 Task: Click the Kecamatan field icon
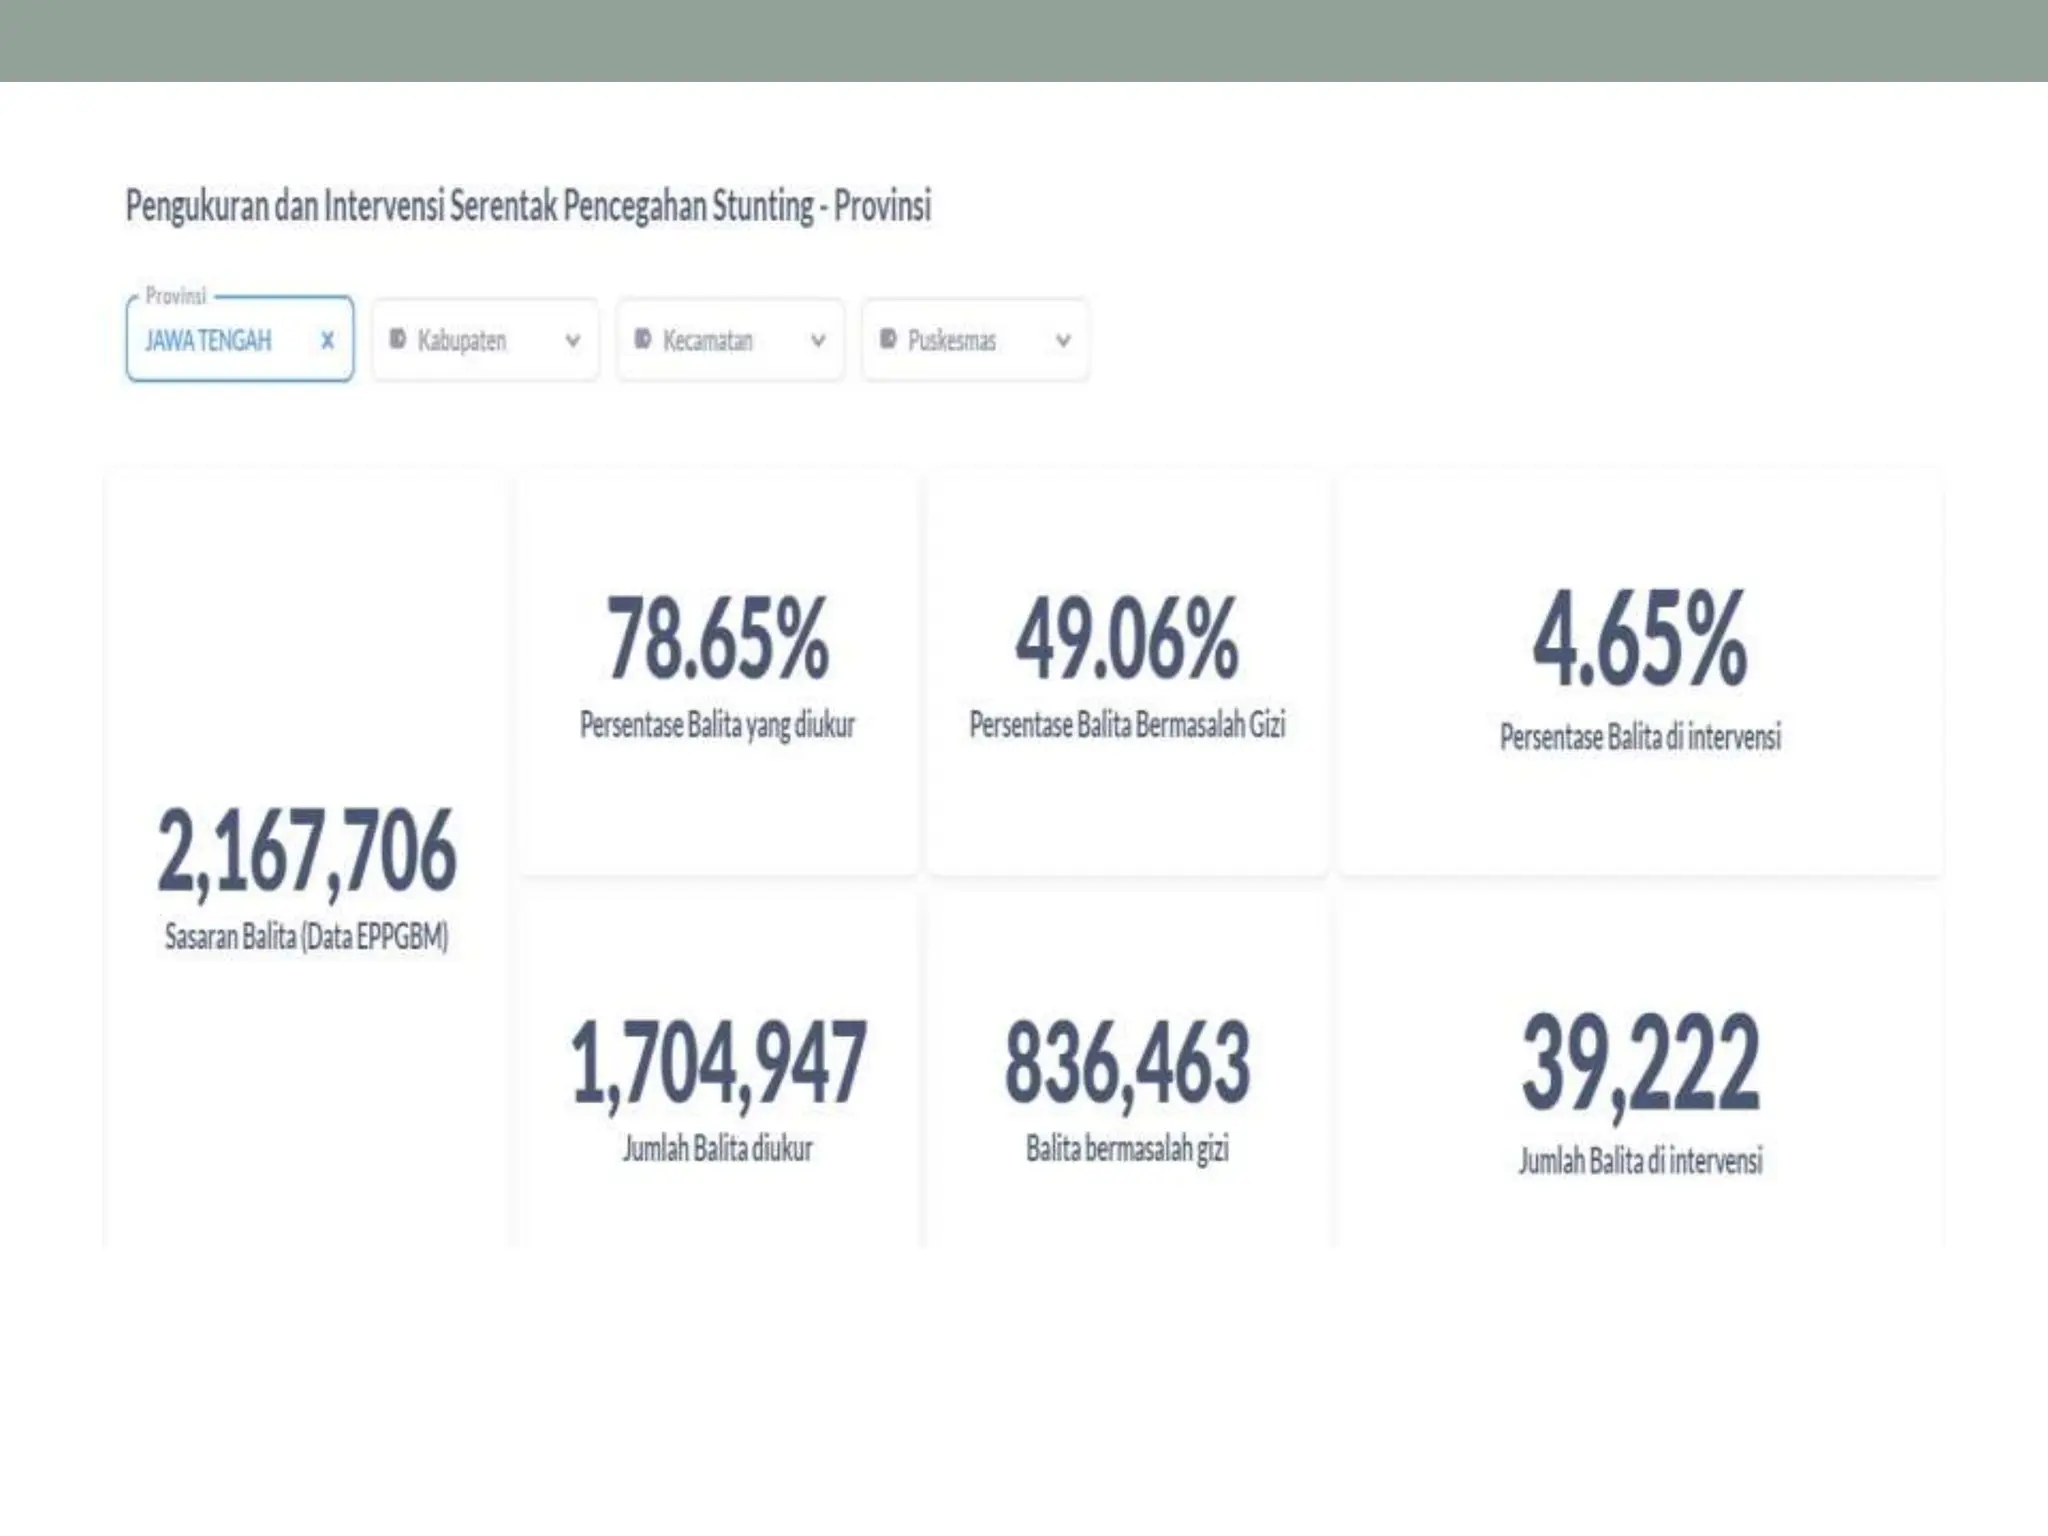643,340
